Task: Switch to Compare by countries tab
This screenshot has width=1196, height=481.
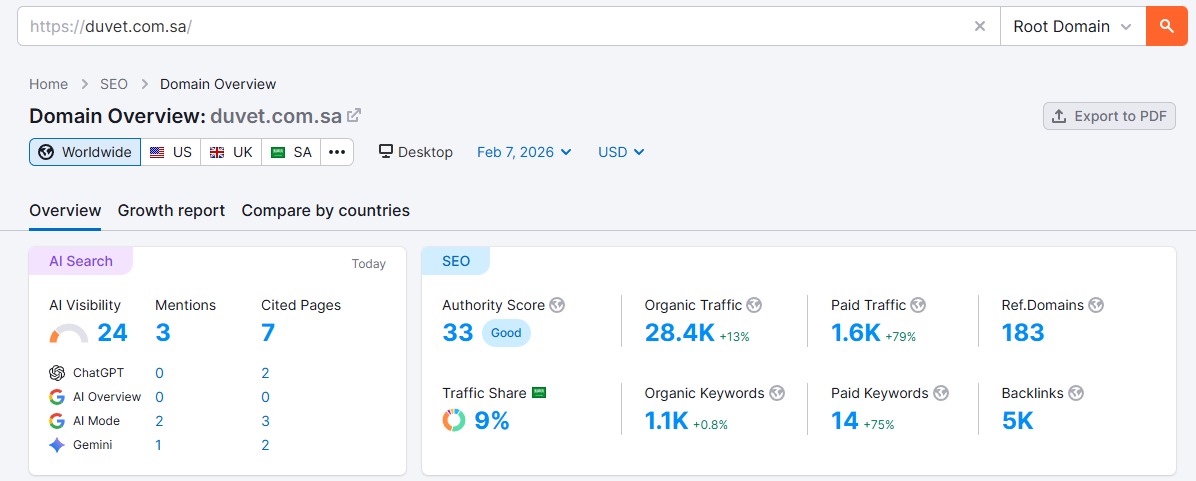Action: coord(326,210)
